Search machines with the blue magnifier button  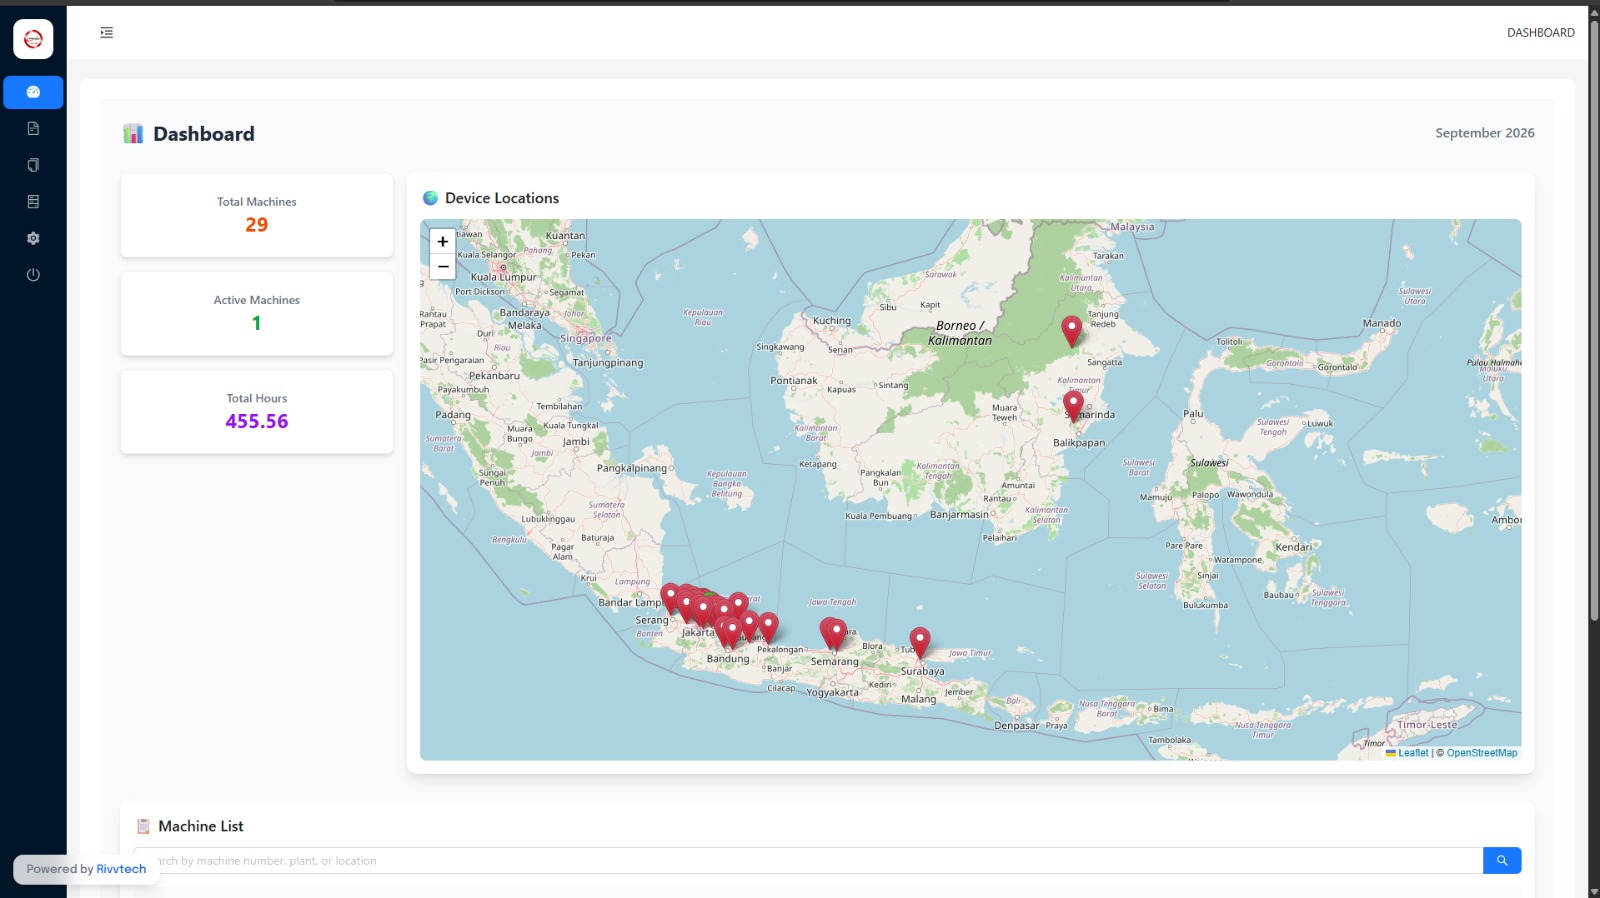[1502, 860]
